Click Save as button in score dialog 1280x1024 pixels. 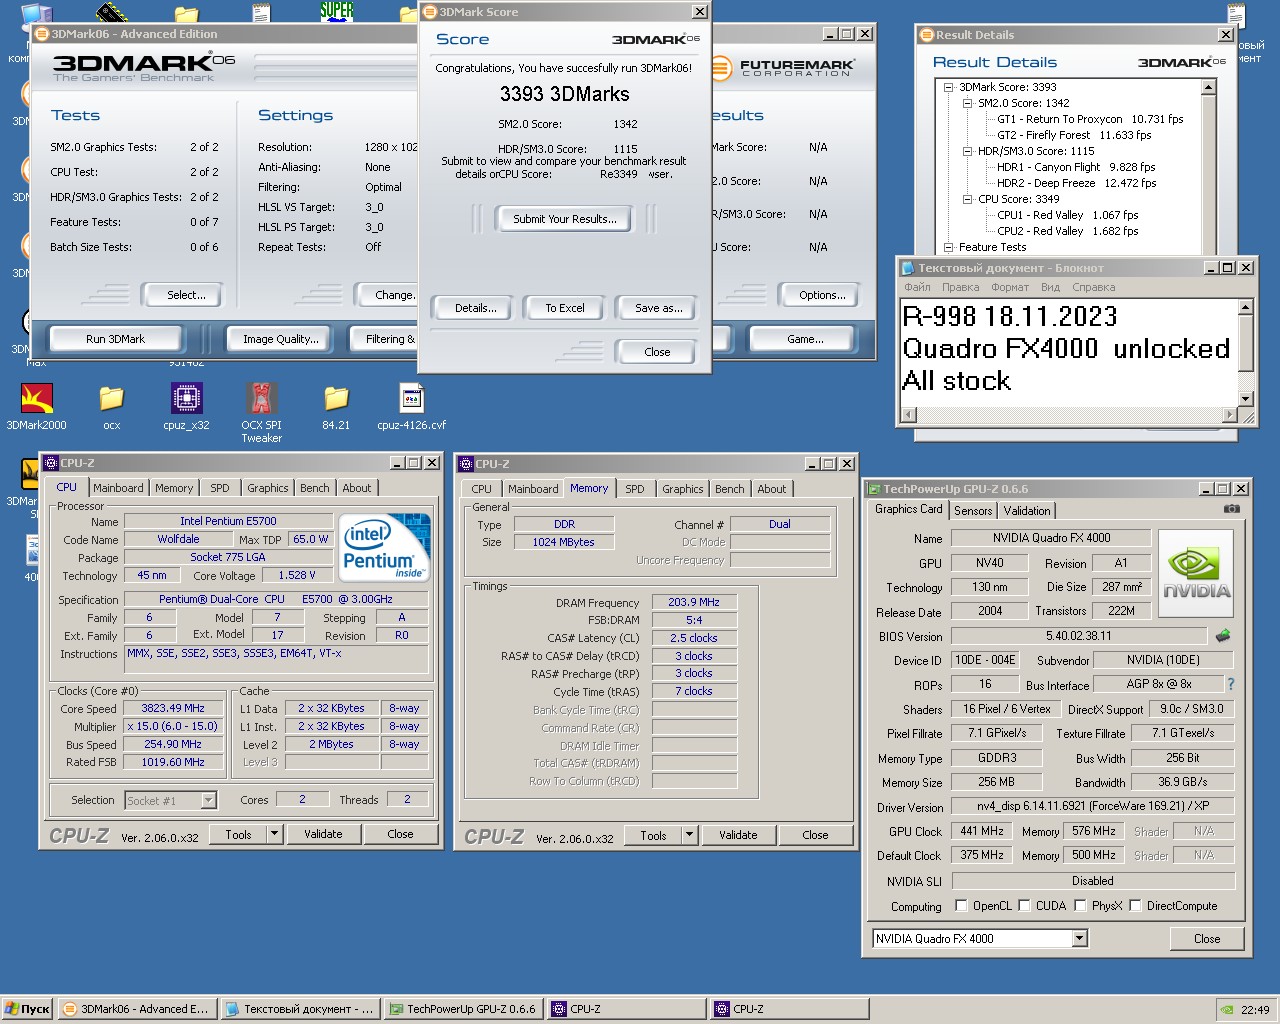click(x=659, y=308)
